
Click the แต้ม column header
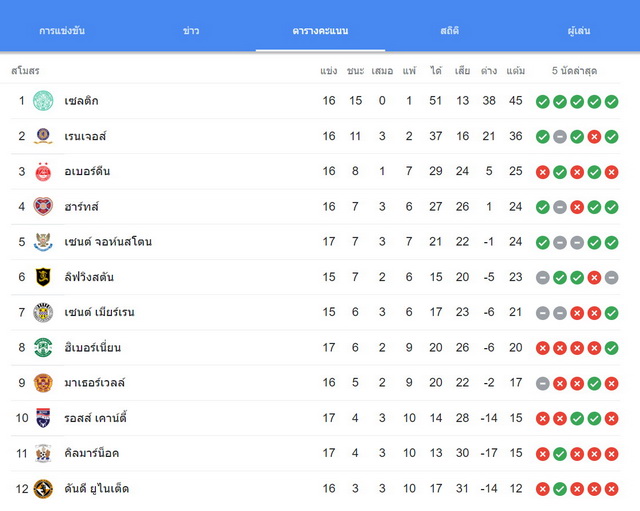pyautogui.click(x=516, y=71)
